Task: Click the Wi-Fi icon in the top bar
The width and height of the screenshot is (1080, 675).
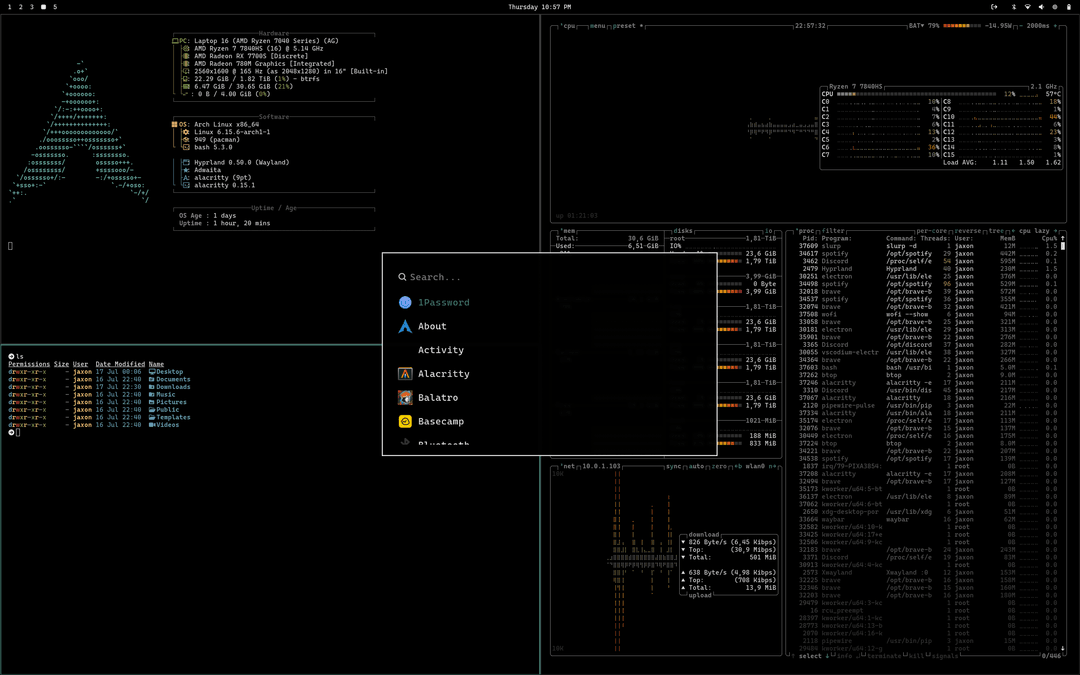Action: tap(1028, 7)
